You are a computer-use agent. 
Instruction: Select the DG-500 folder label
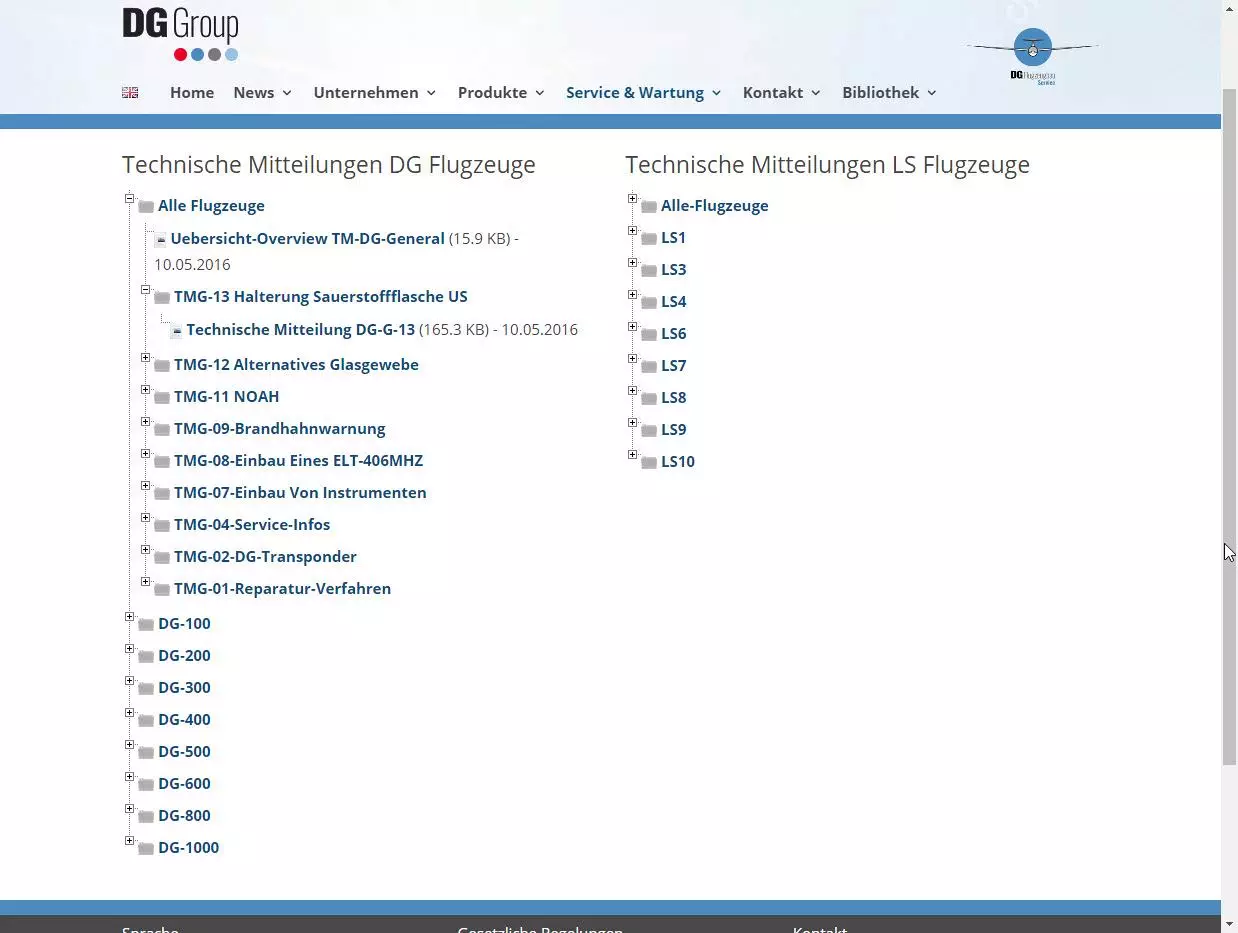(x=184, y=751)
